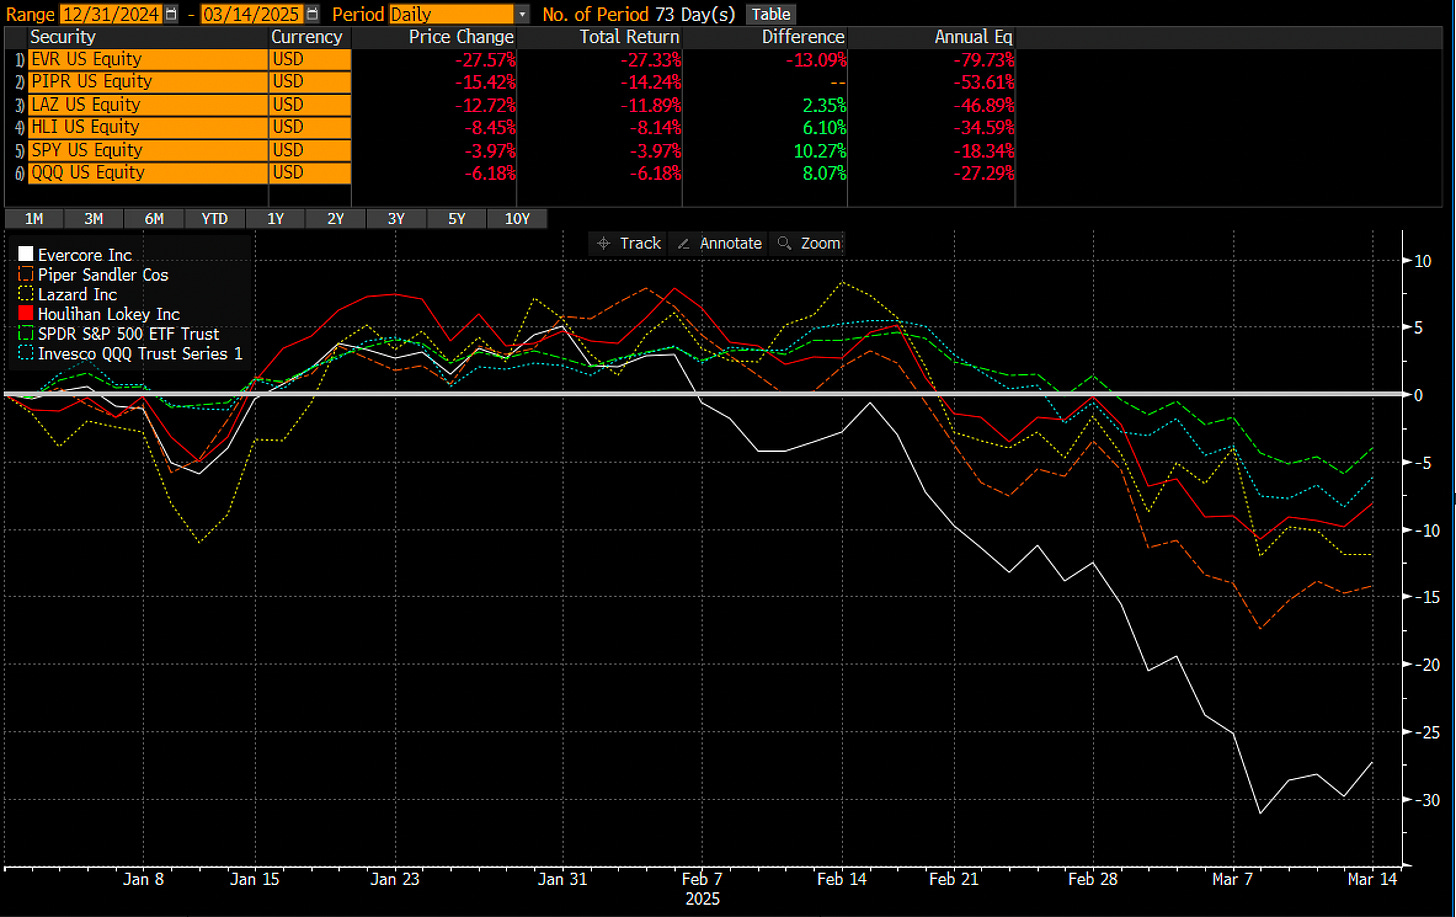Click the Annotate pencil icon
1456x917 pixels.
(x=684, y=243)
